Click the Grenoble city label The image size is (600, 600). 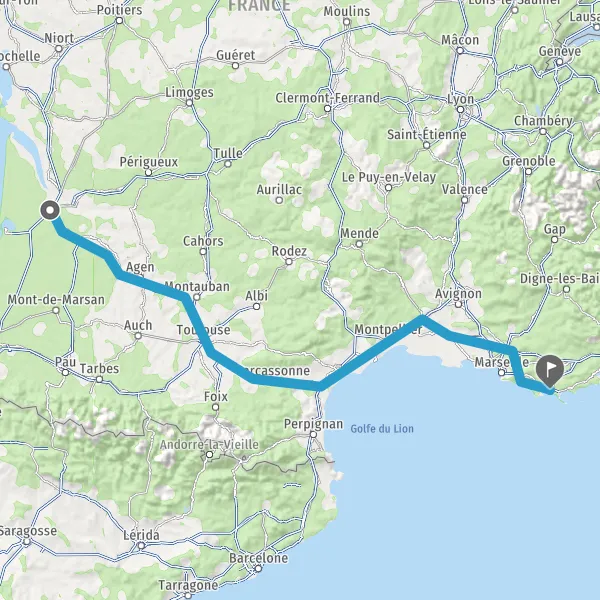(x=528, y=161)
